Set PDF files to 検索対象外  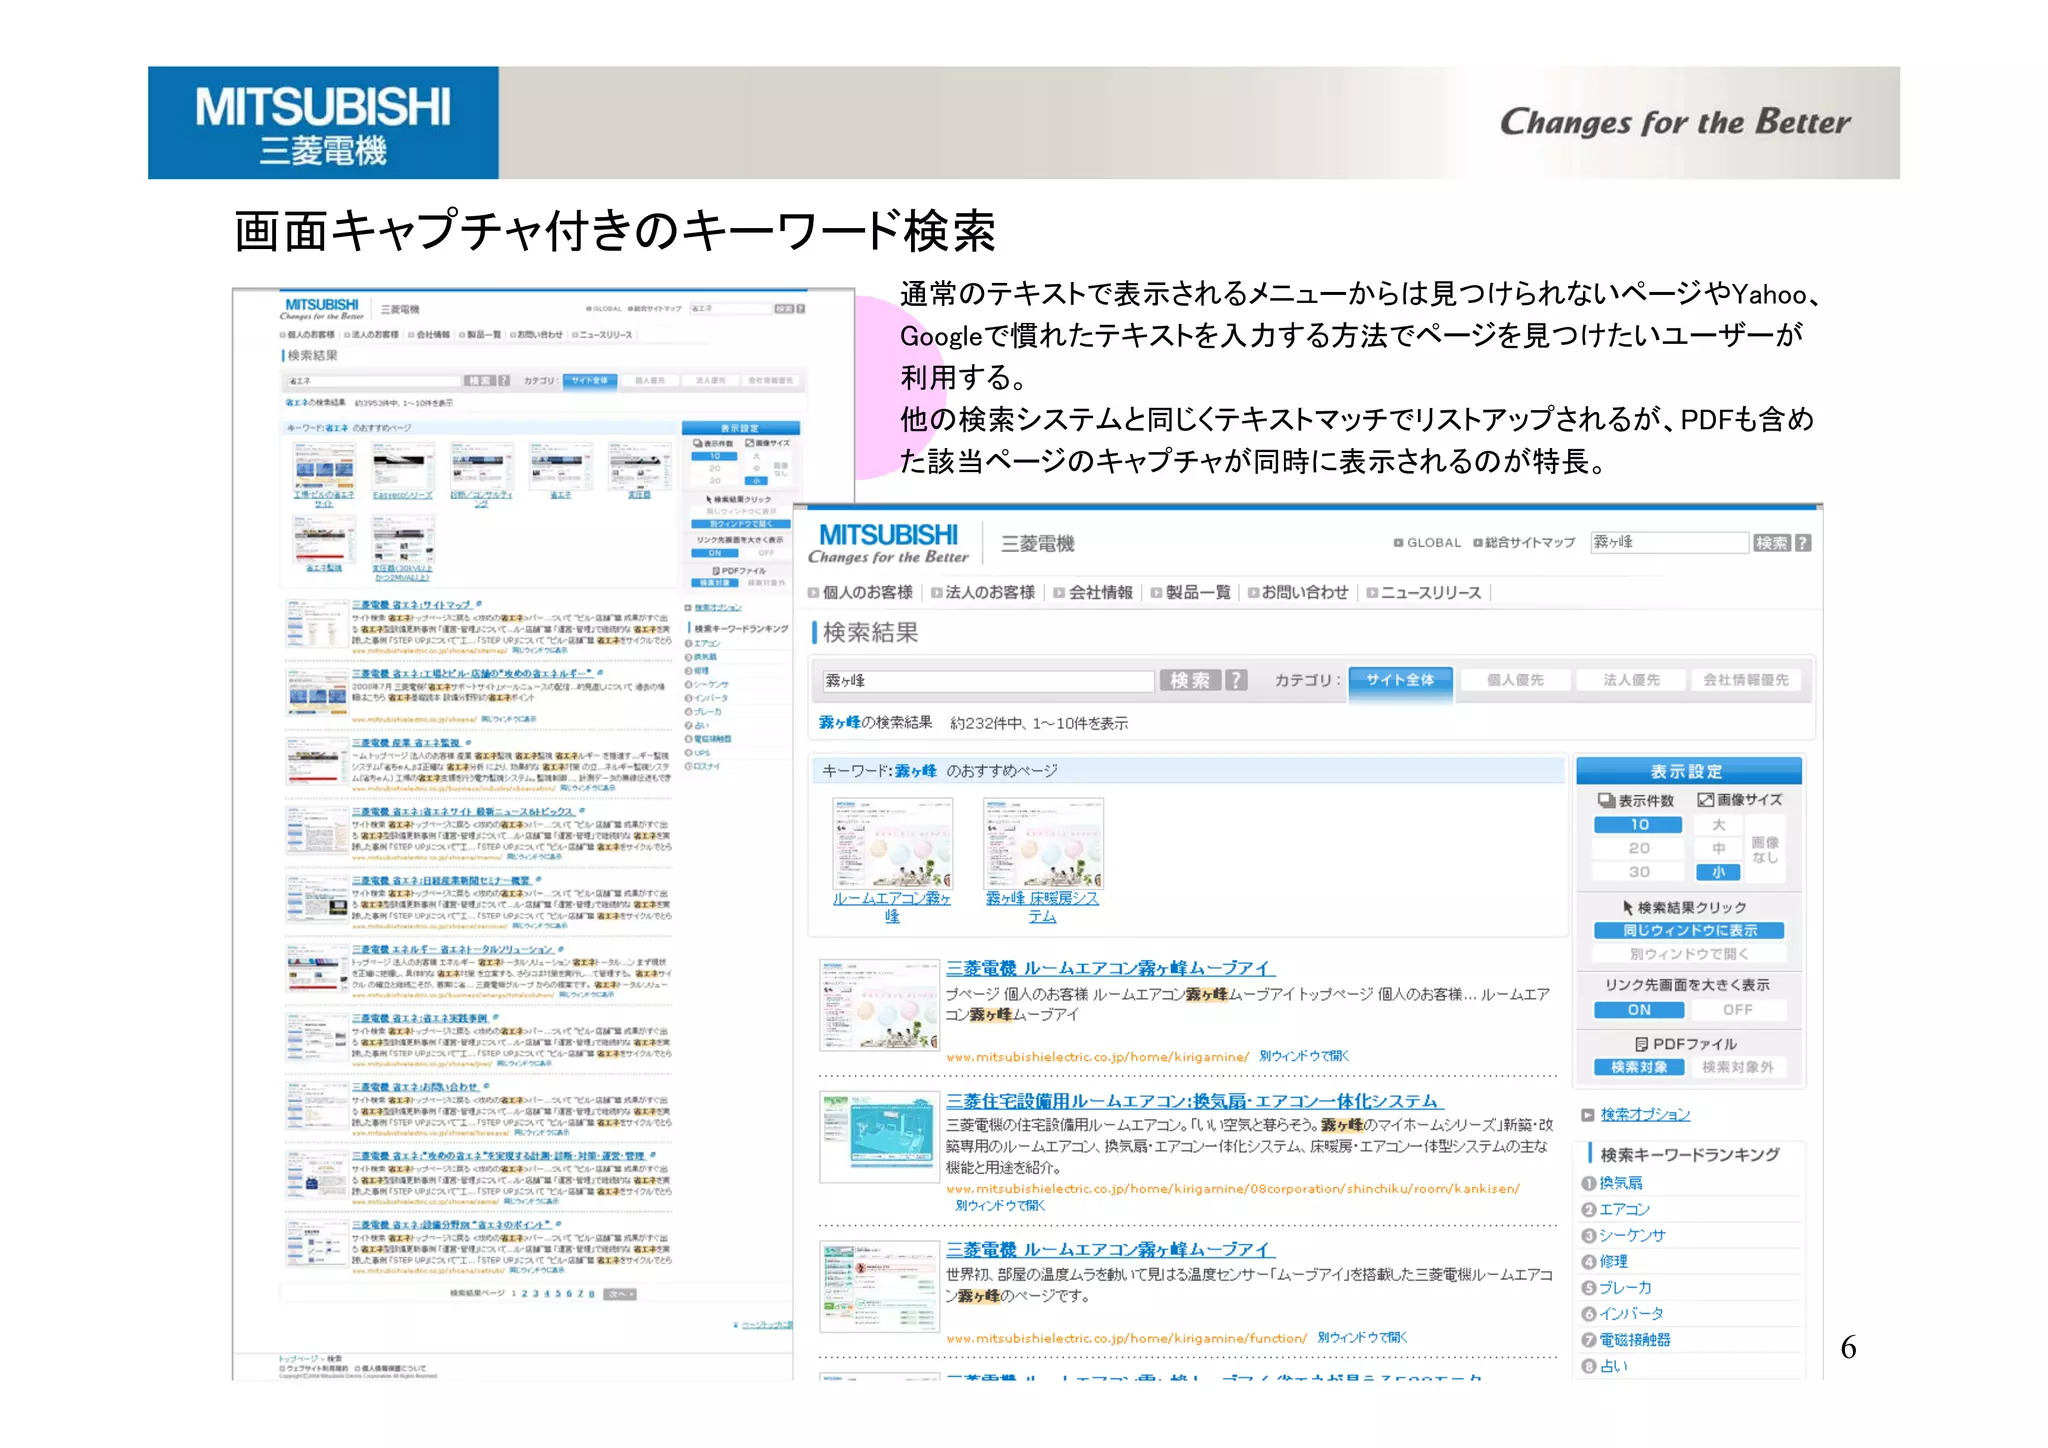point(1737,1067)
